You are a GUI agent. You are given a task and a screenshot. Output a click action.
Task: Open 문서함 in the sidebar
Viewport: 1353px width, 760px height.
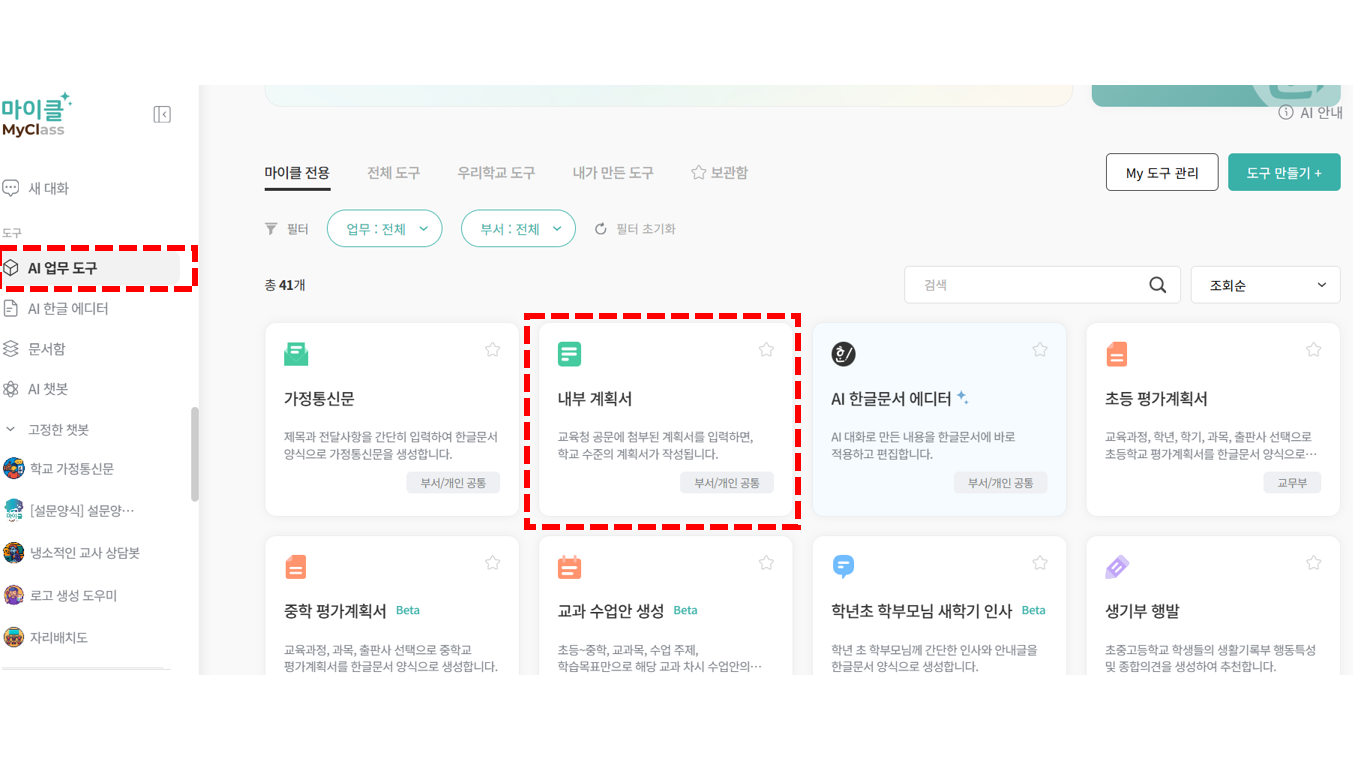(x=47, y=349)
